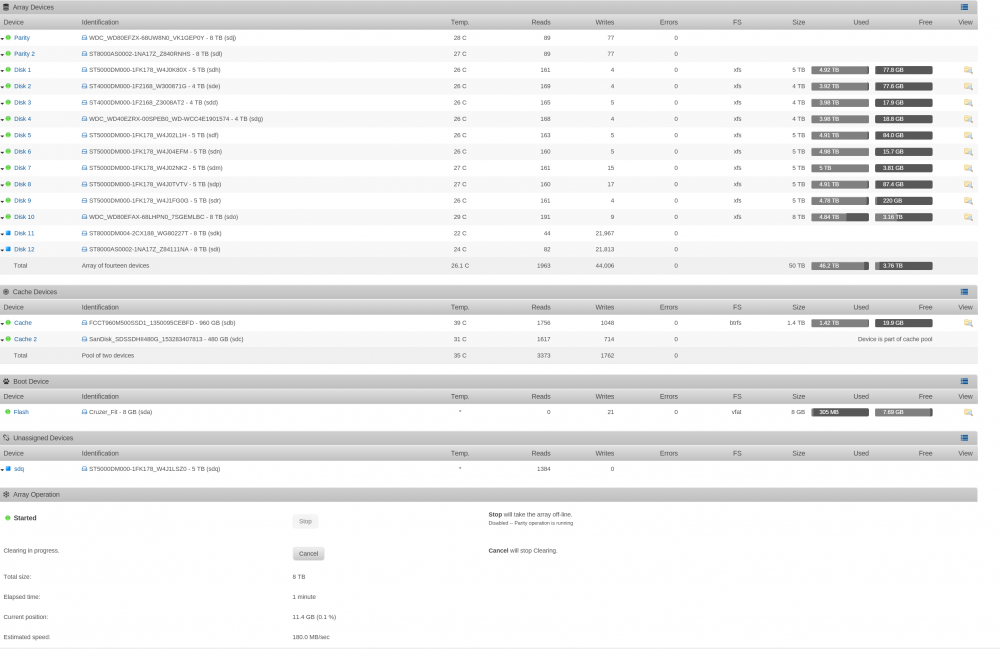Open spin arrow dropdown for Disk 8
The height and width of the screenshot is (649, 1000).
click(3, 186)
